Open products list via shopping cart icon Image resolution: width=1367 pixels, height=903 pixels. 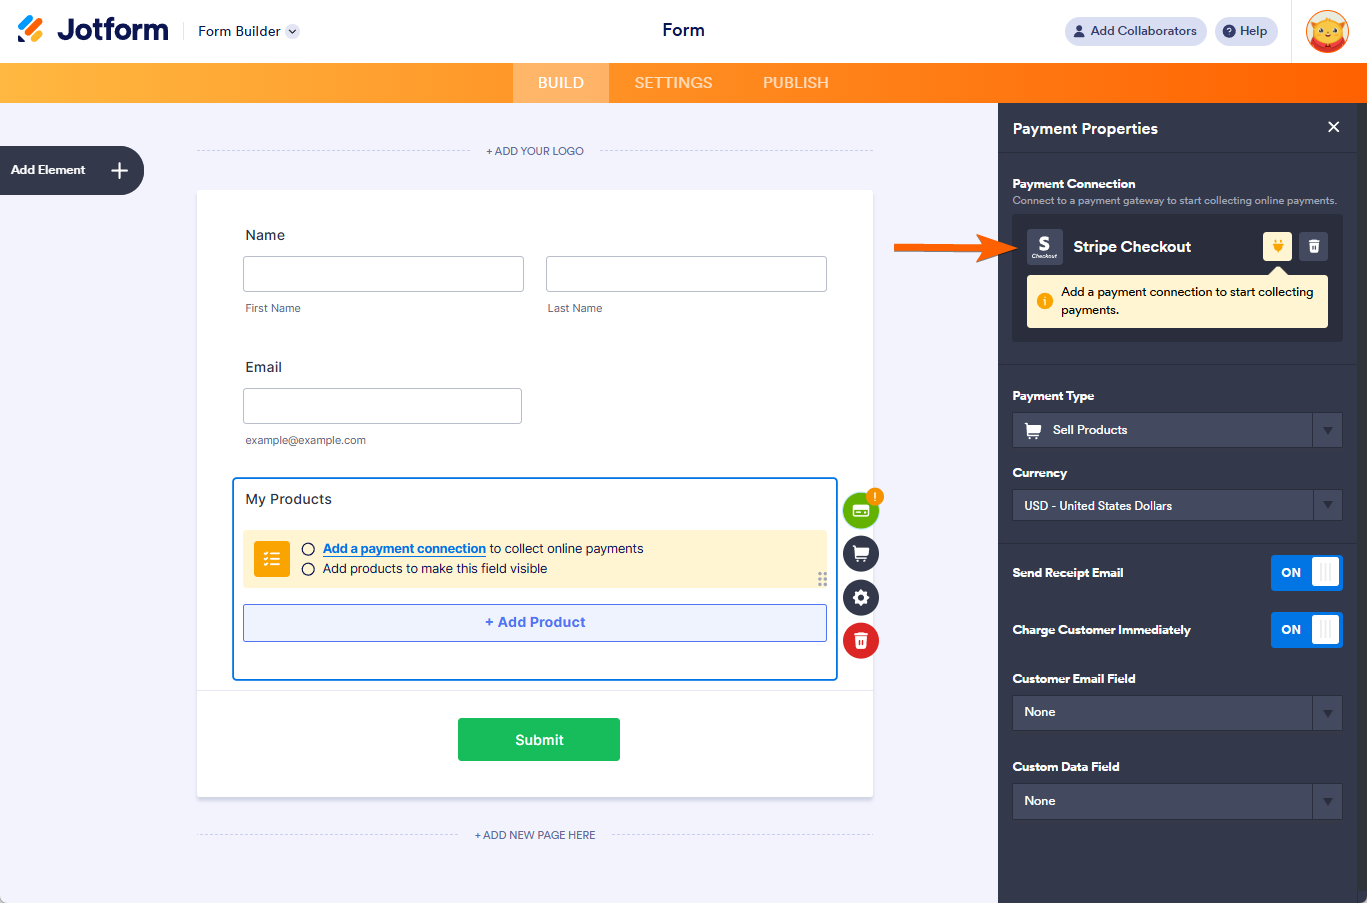coord(860,553)
